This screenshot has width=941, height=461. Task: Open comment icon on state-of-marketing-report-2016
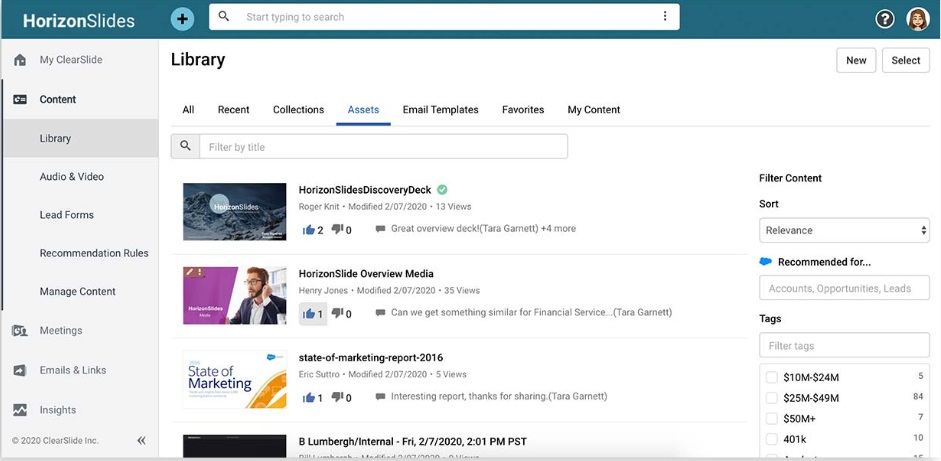380,397
